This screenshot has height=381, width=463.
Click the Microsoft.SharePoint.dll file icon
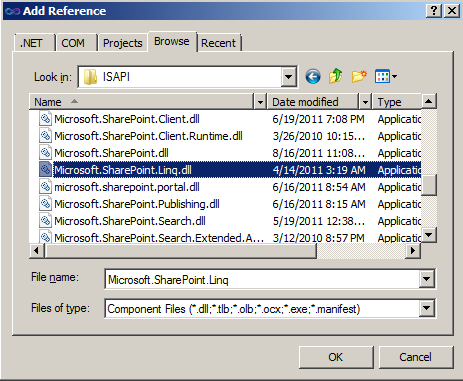pos(45,153)
